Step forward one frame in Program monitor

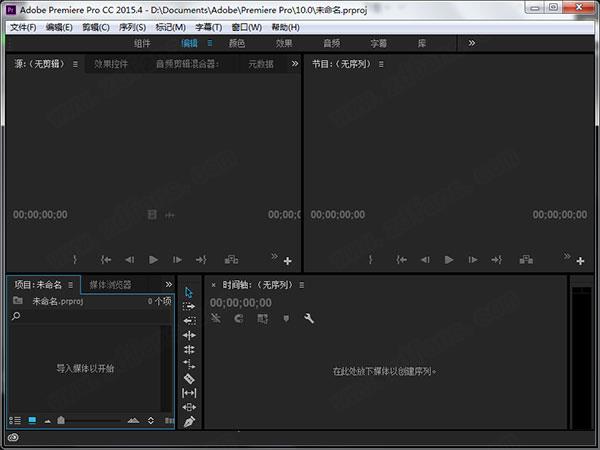[473, 260]
